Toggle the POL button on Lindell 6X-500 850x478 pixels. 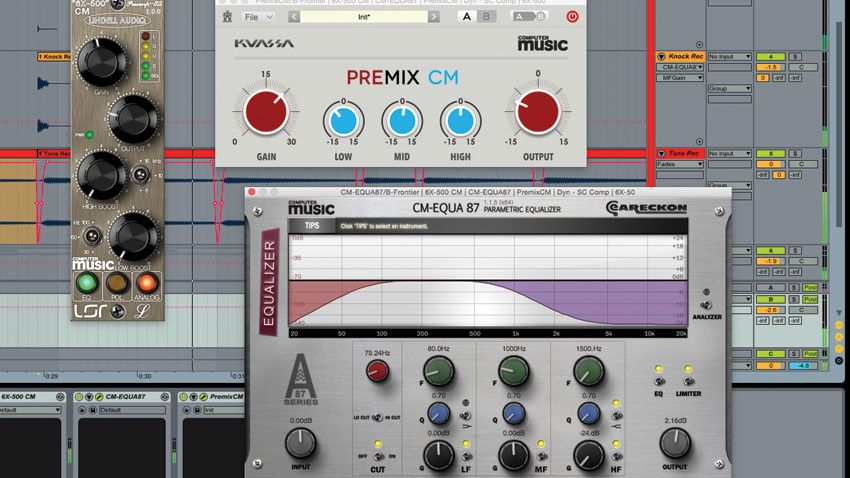[117, 282]
